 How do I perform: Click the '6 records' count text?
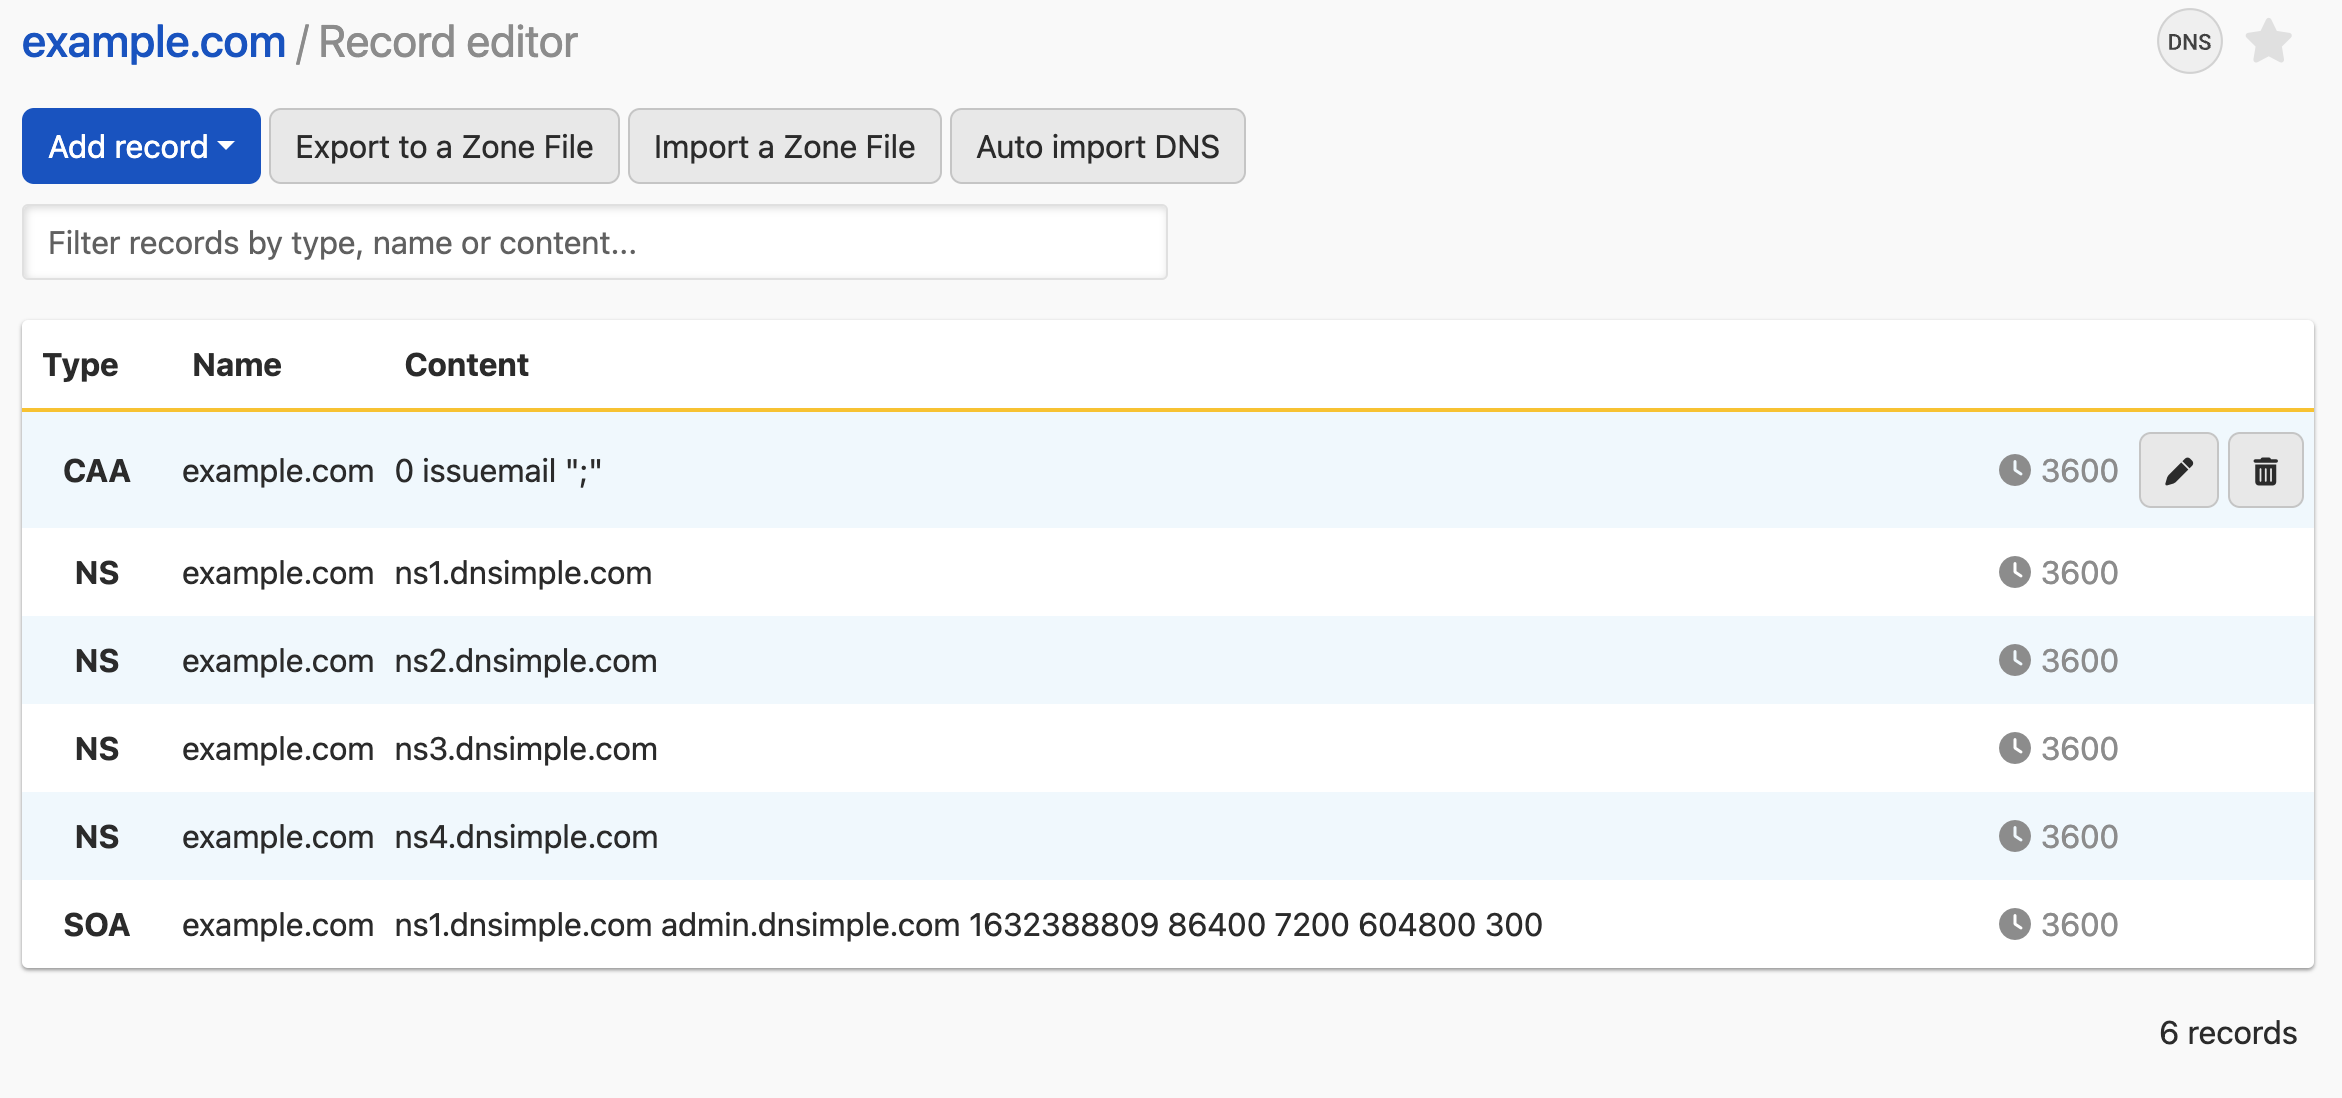tap(2228, 1032)
